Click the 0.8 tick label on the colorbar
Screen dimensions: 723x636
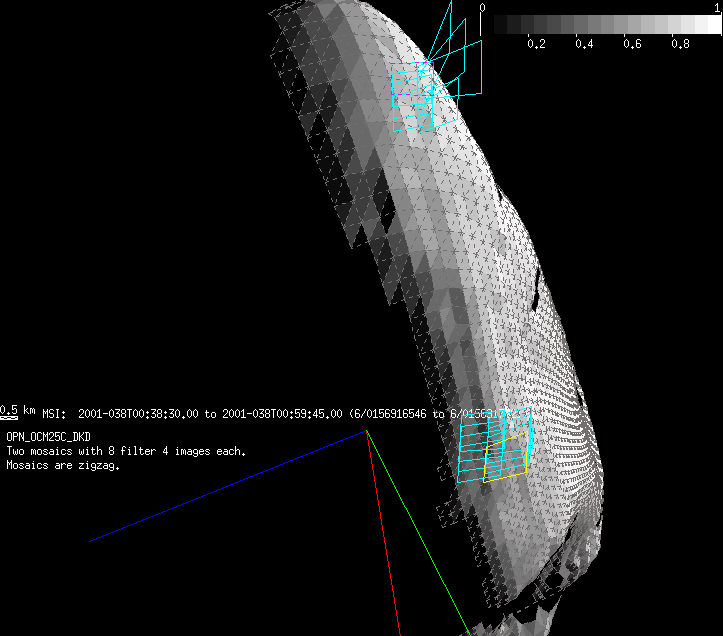pyautogui.click(x=680, y=45)
